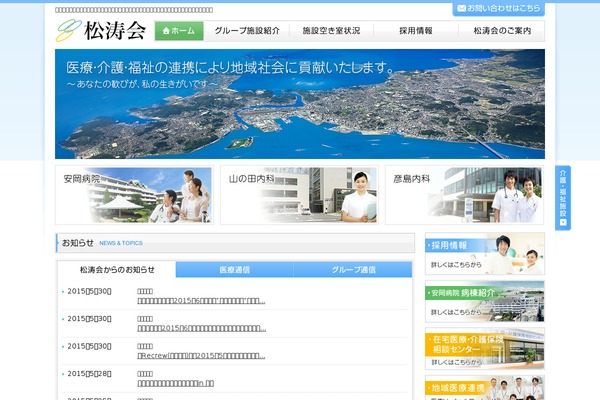This screenshot has height=400, width=600.
Task: Open the 彦島内科 facility card
Action: pos(464,195)
